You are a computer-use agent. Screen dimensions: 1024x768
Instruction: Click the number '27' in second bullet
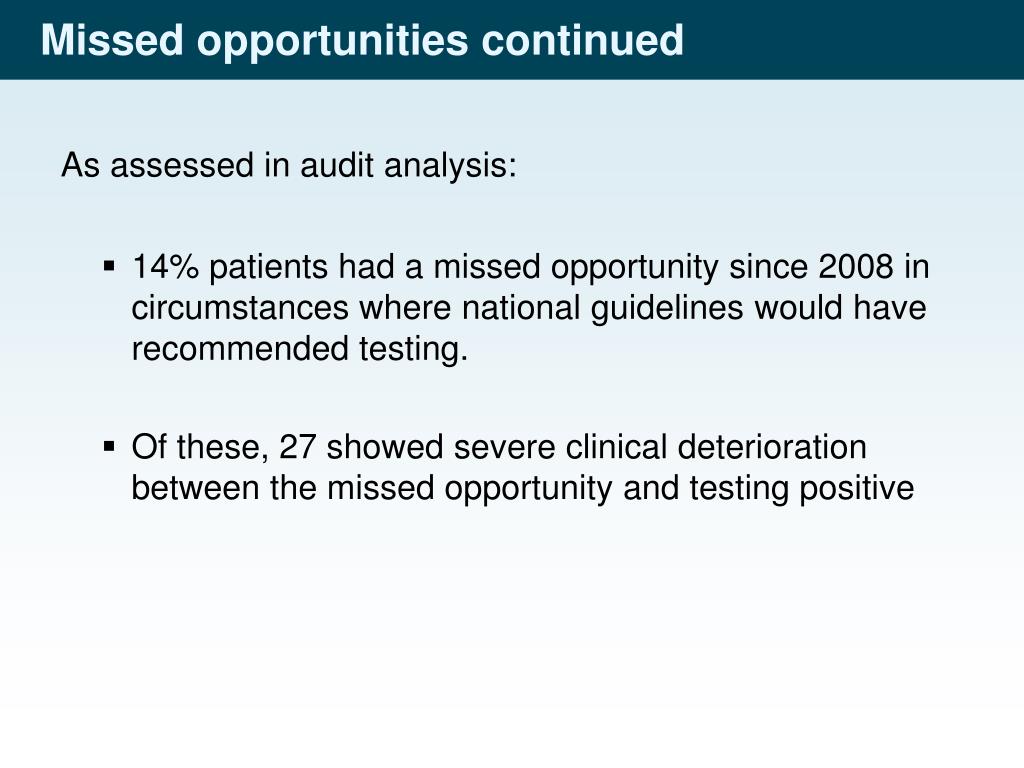click(298, 447)
